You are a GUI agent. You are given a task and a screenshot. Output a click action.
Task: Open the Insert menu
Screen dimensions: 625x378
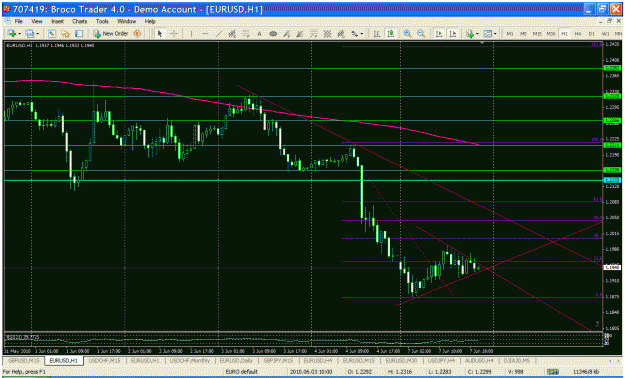[57, 21]
